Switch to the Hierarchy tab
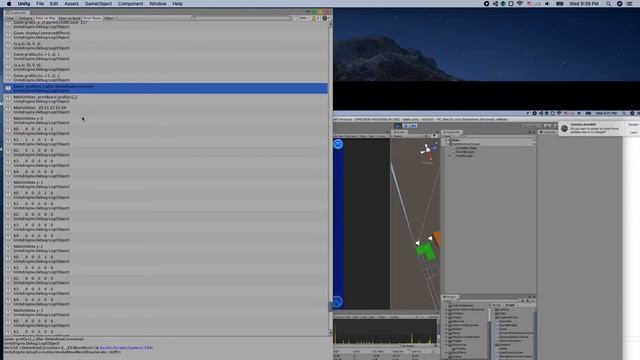 [451, 132]
